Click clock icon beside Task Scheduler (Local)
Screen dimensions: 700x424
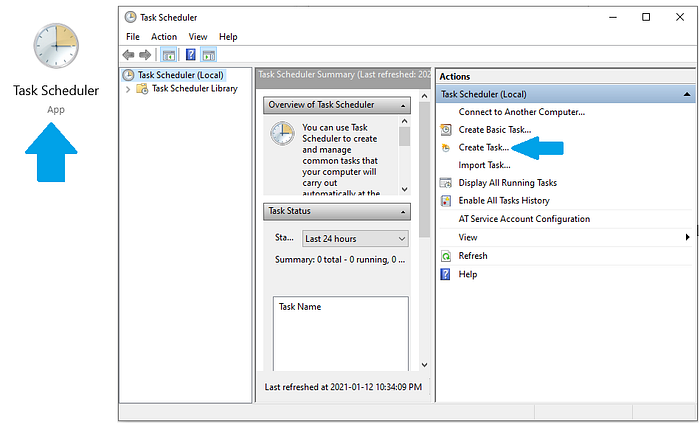tap(129, 75)
